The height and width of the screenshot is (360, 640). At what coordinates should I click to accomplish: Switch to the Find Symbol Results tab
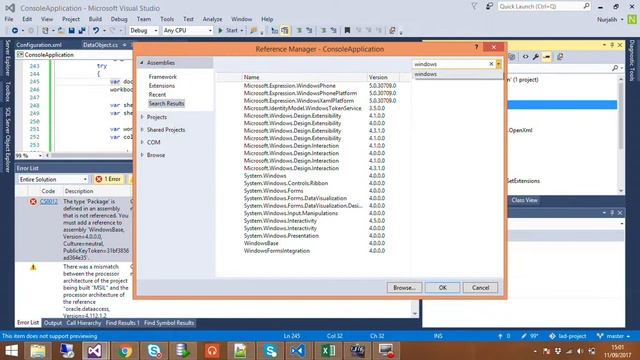169,323
